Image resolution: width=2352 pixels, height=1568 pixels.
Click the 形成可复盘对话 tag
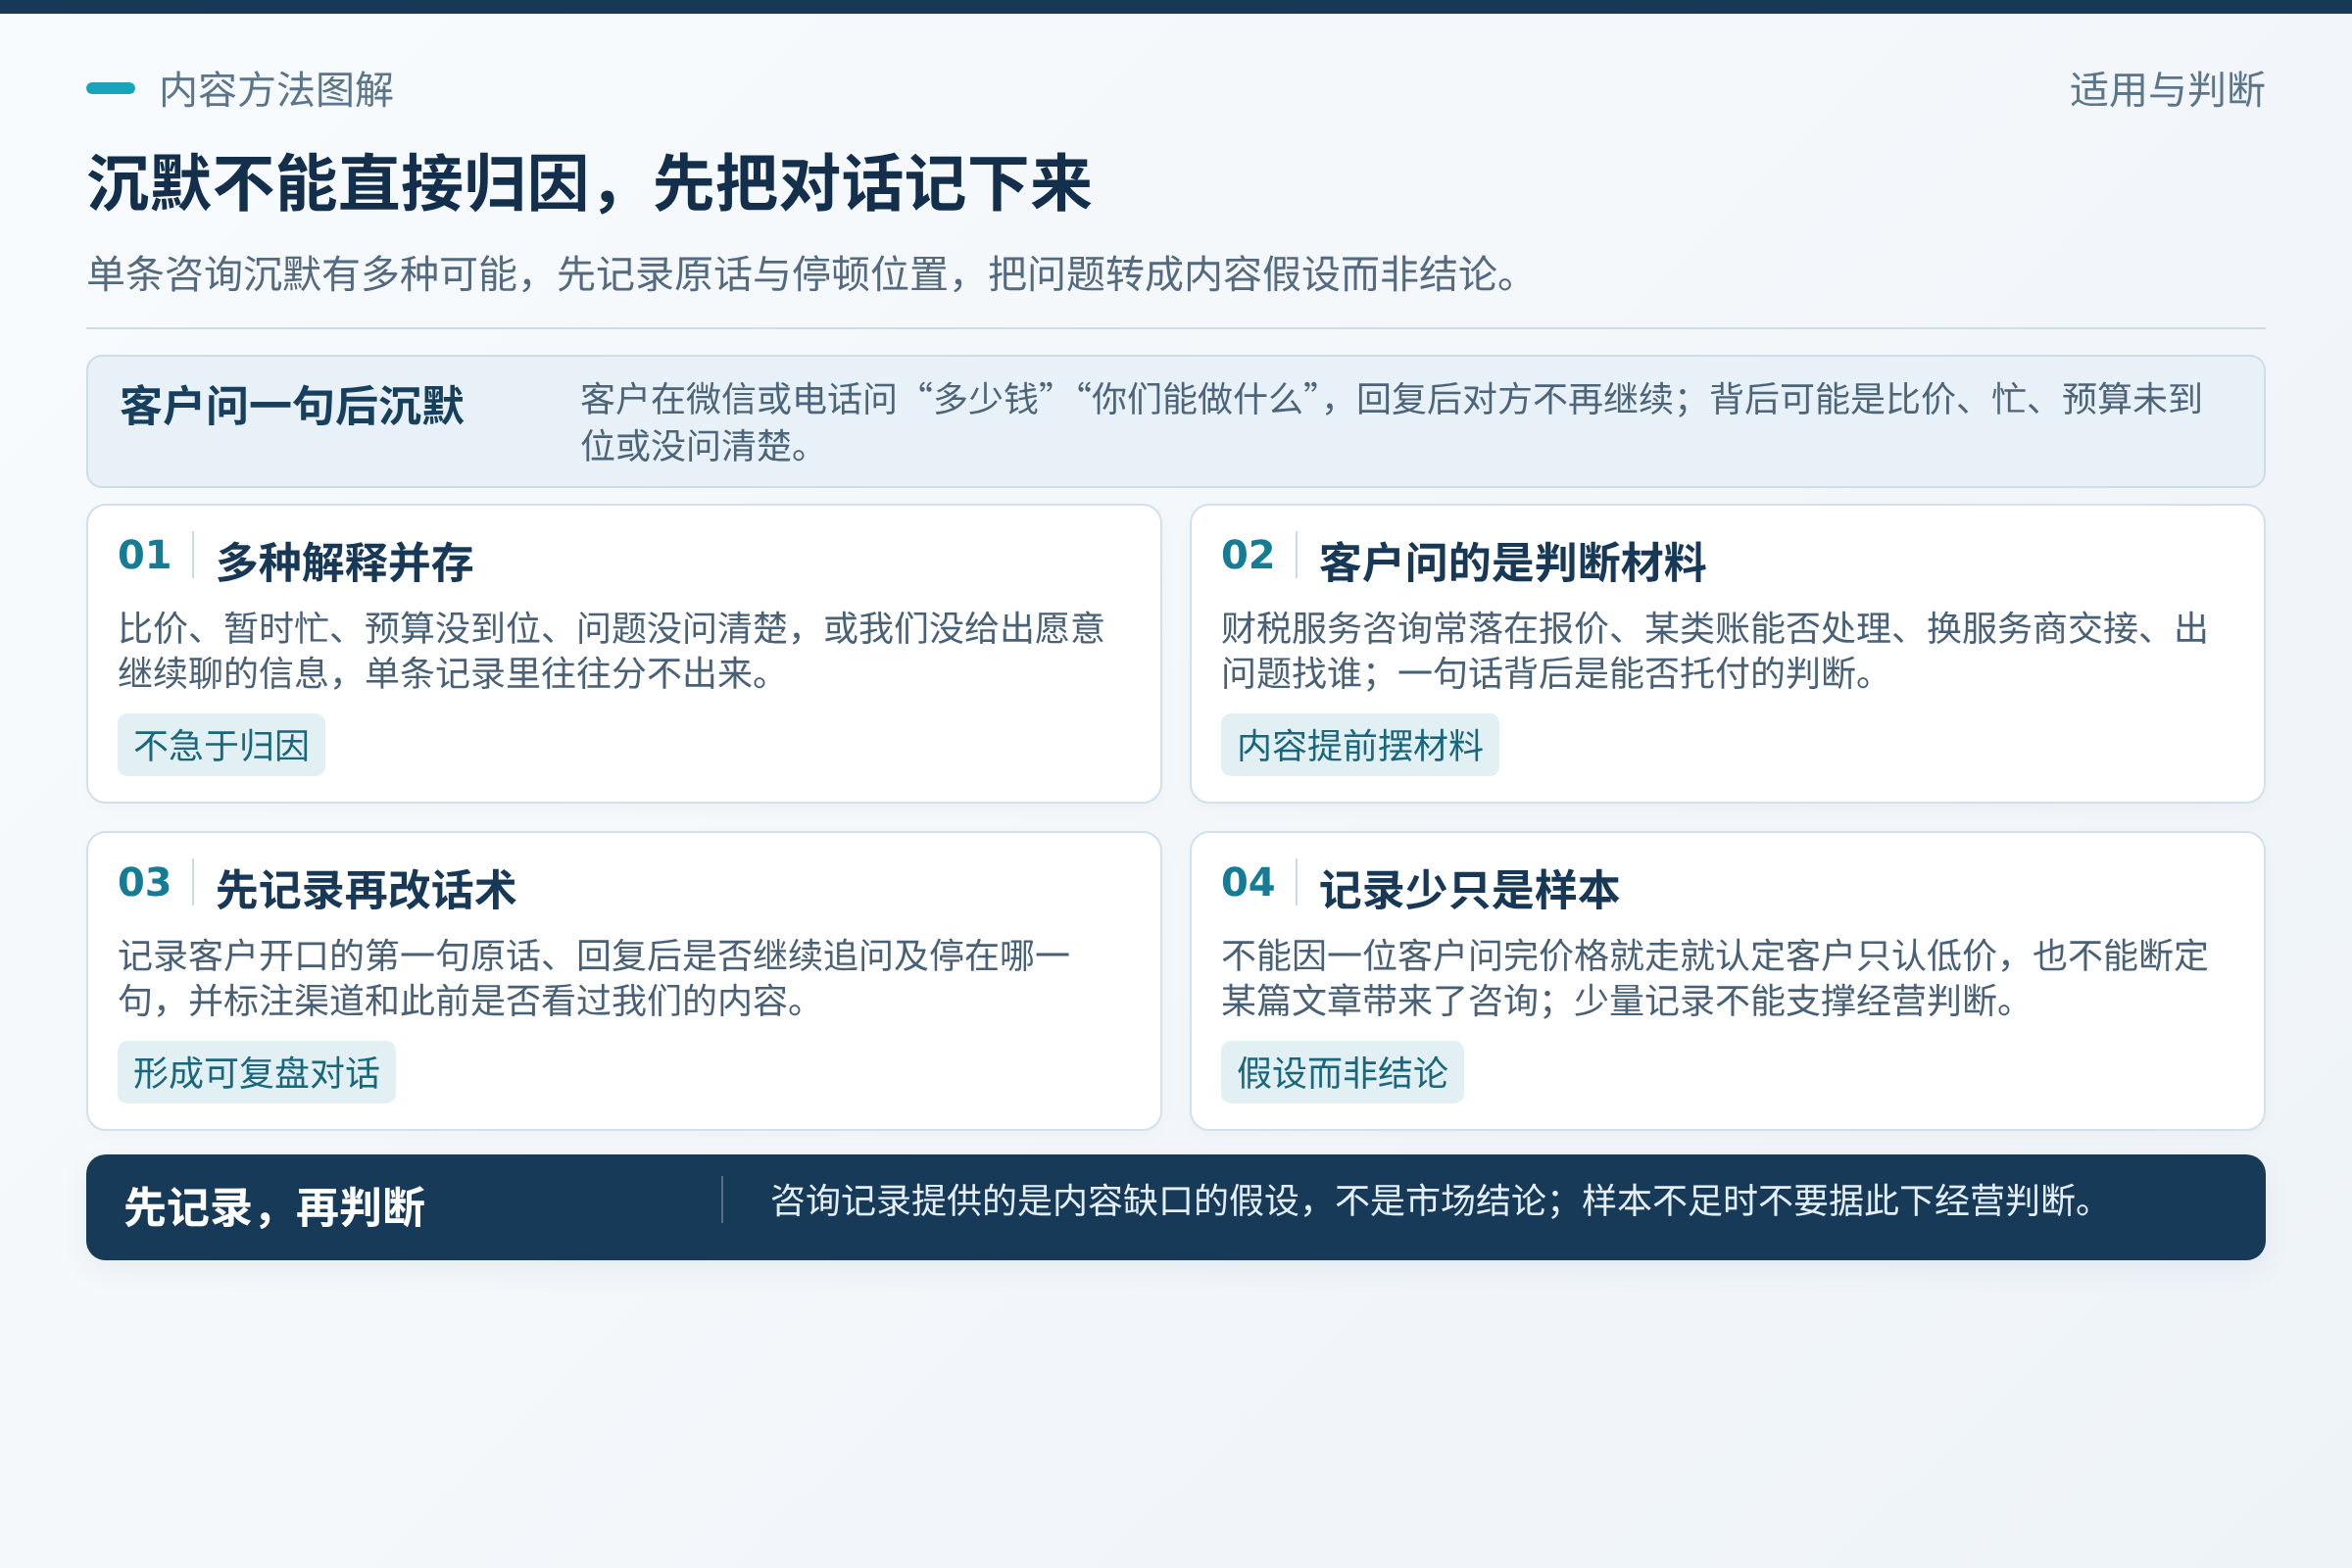[256, 1072]
